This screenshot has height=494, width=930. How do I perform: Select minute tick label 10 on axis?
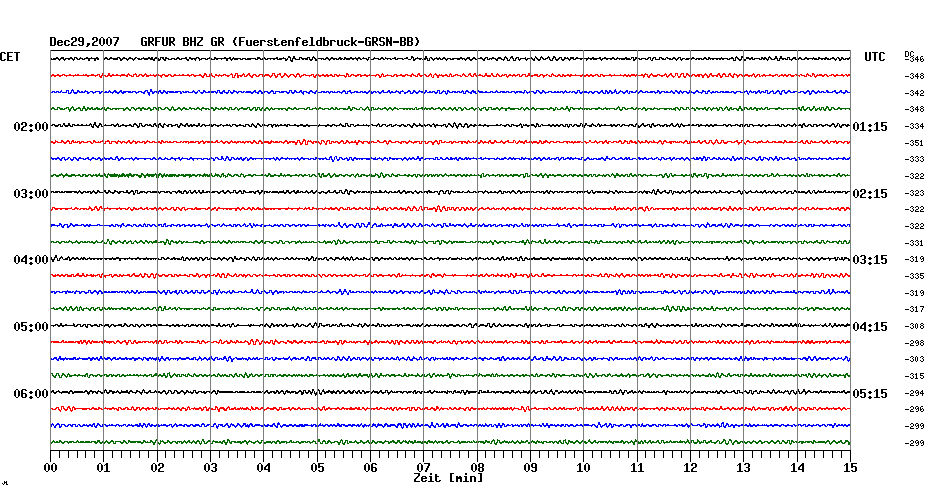(x=584, y=468)
